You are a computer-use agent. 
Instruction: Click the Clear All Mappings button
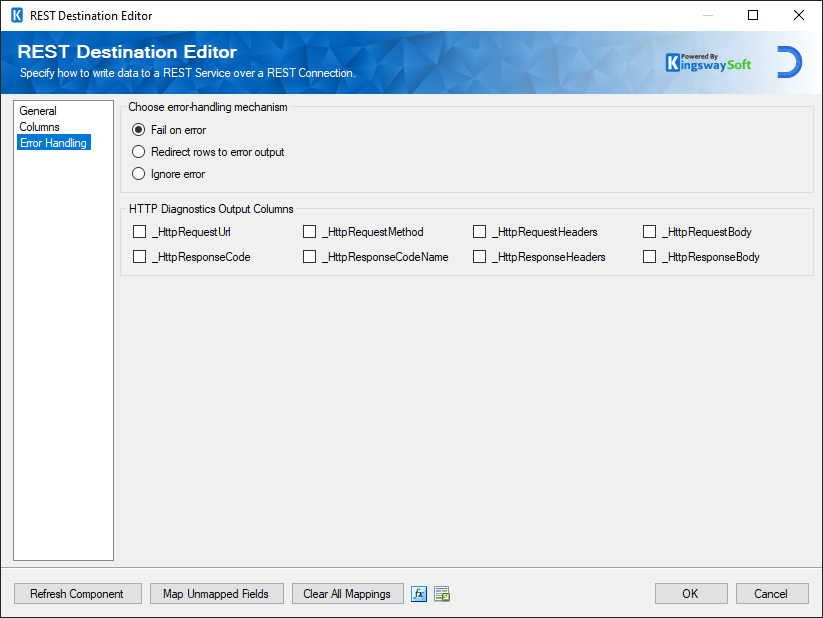pos(347,593)
